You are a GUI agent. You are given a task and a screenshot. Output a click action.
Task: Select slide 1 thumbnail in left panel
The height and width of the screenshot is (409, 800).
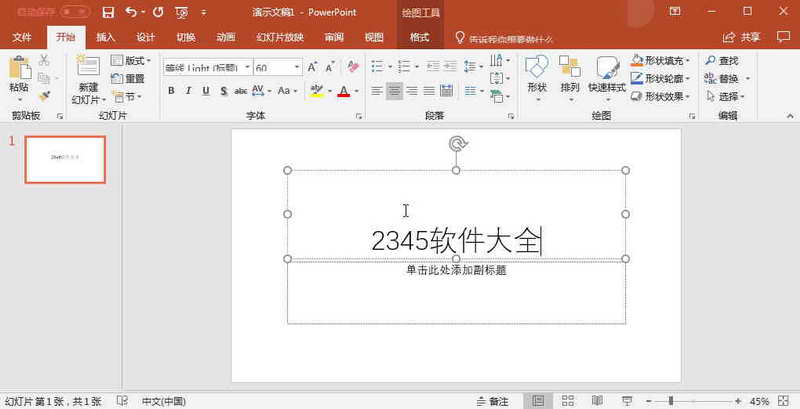point(65,159)
